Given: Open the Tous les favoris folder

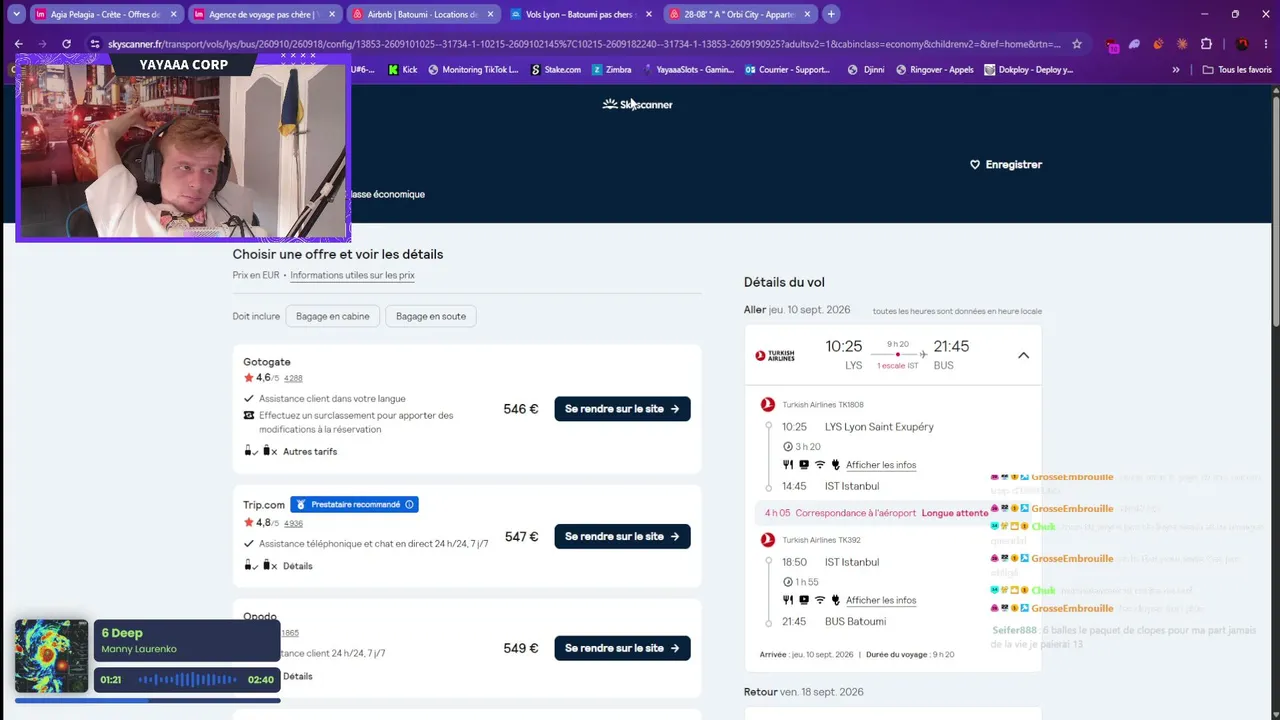Looking at the screenshot, I should click(x=1236, y=70).
